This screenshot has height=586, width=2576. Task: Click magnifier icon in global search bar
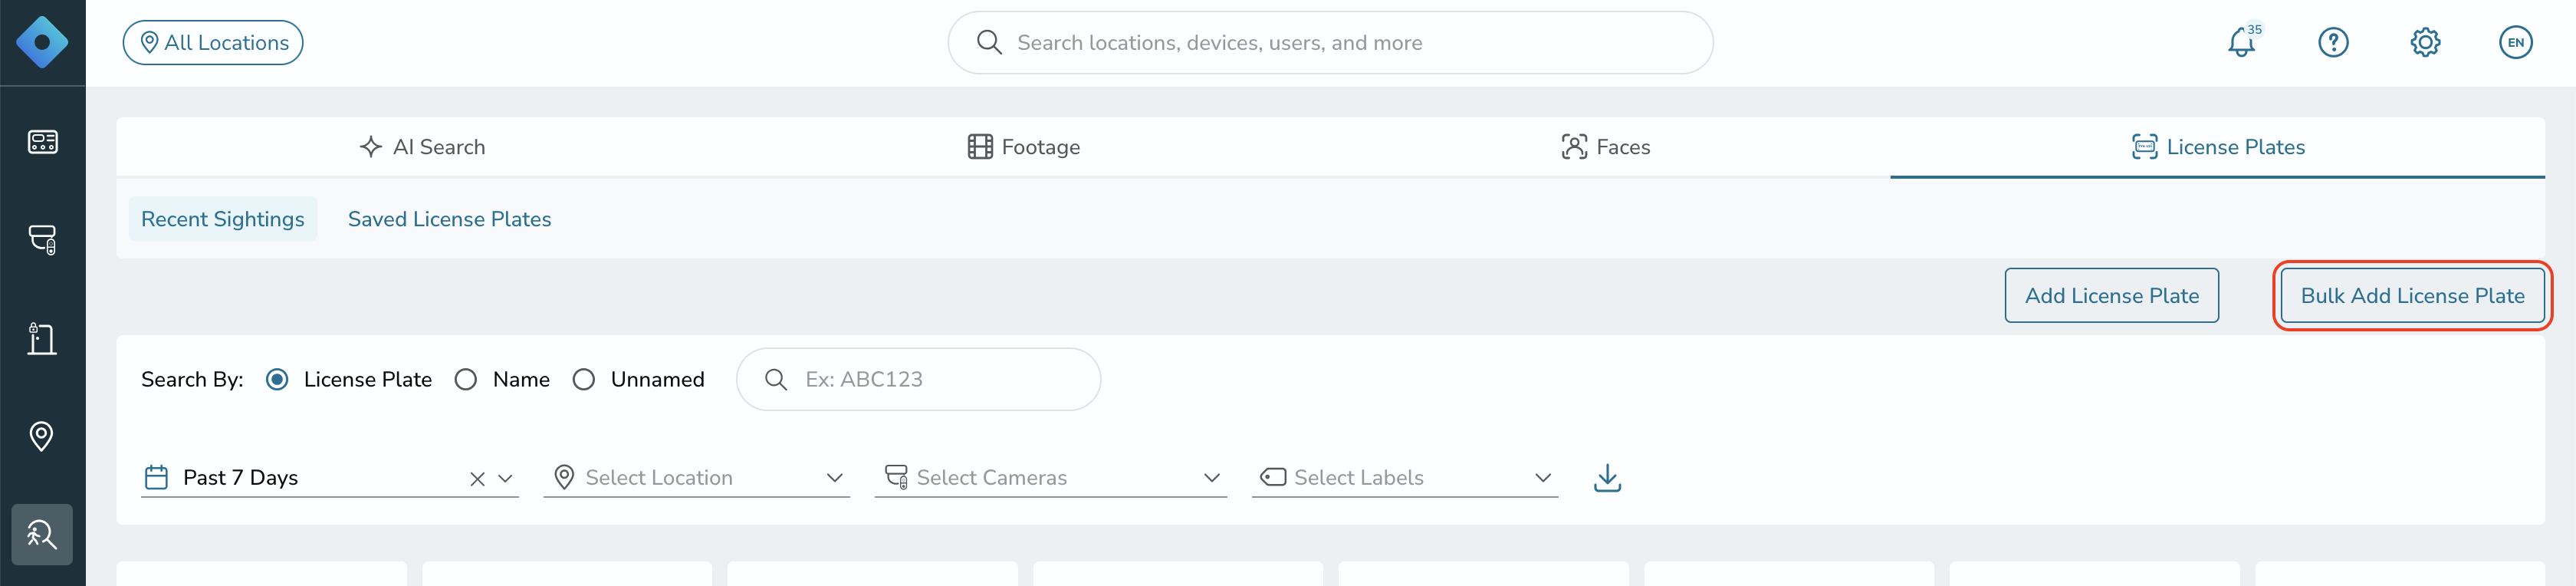click(x=988, y=42)
